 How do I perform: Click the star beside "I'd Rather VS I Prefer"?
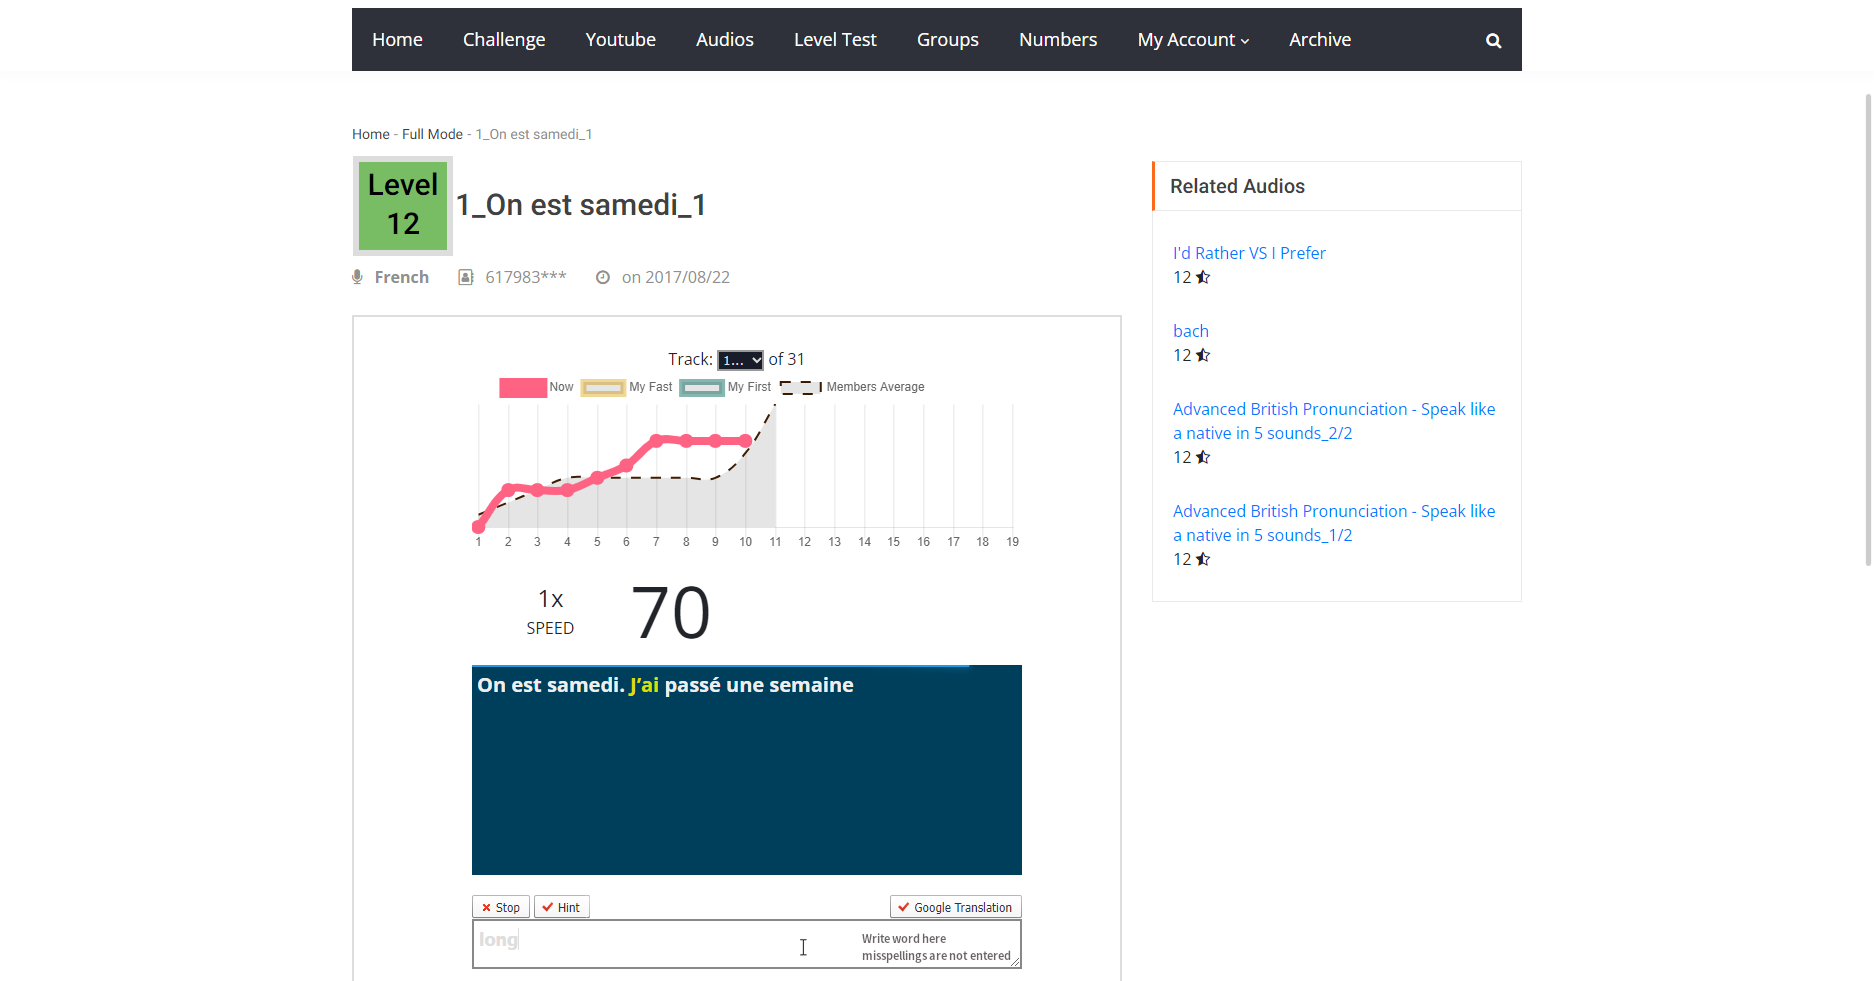pos(1205,277)
